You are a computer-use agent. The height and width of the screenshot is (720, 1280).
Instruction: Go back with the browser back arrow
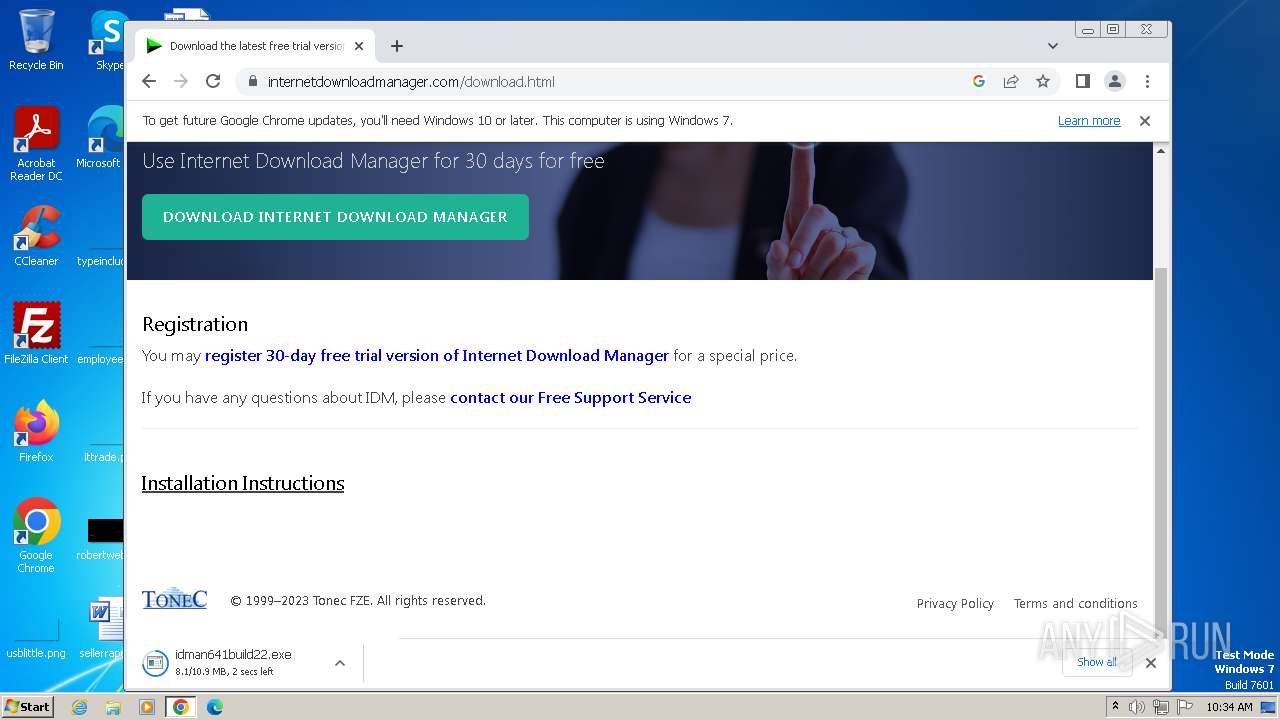point(149,81)
